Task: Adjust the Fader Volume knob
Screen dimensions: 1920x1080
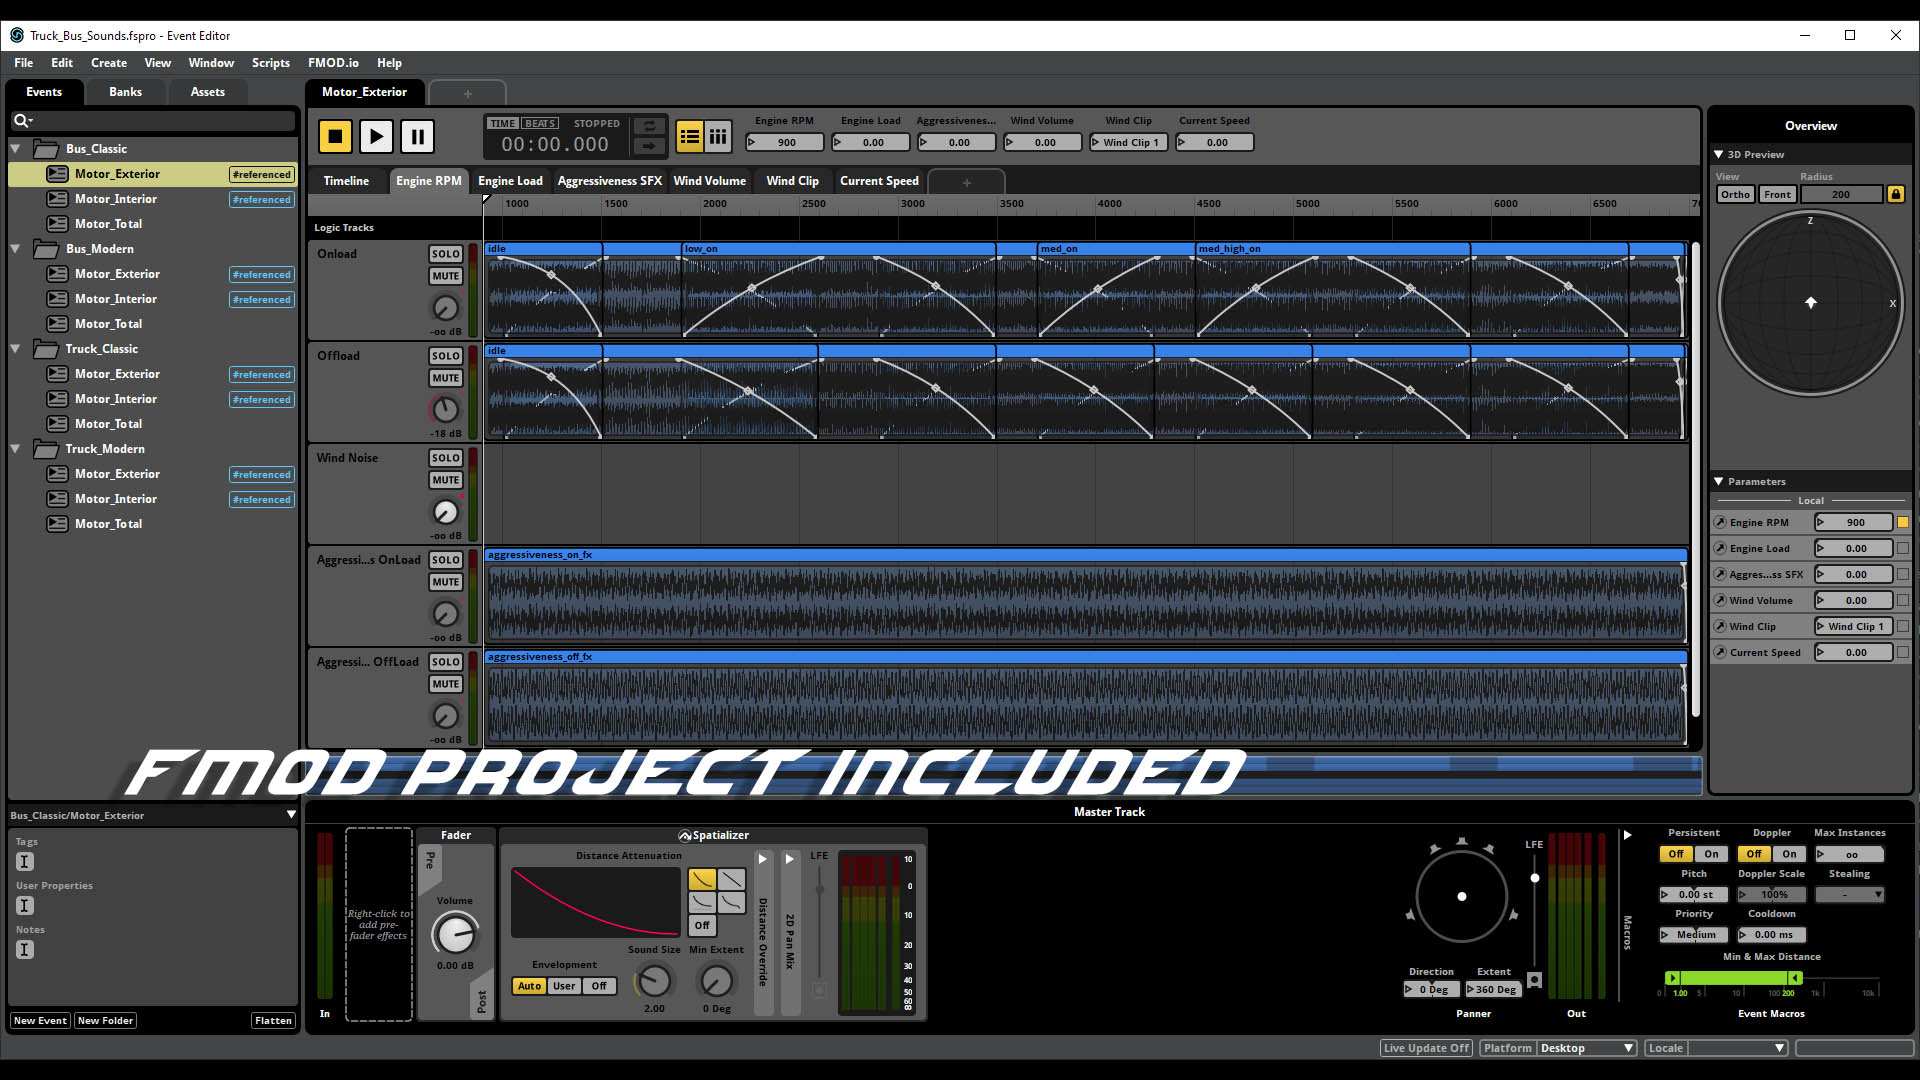Action: point(455,935)
